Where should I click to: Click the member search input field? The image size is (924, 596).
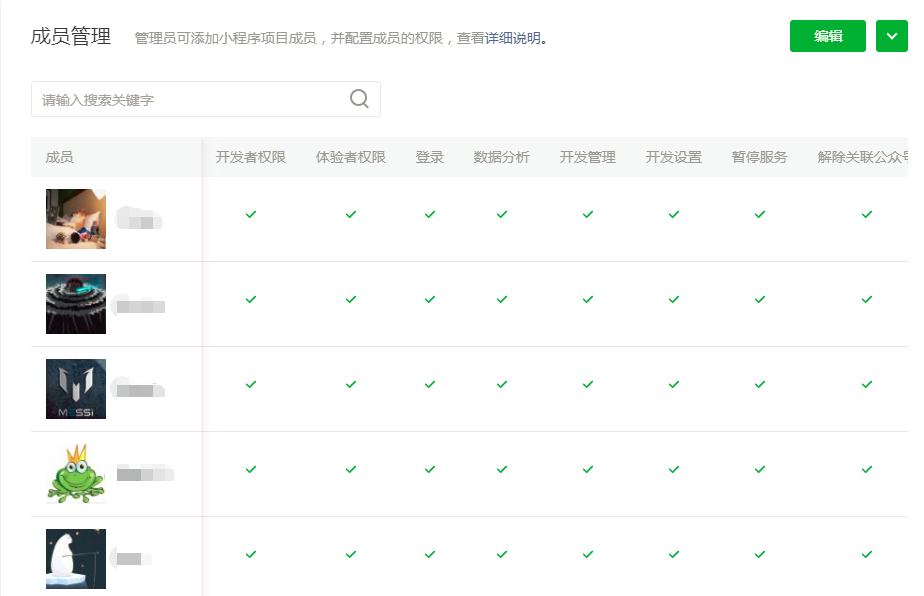tap(190, 100)
